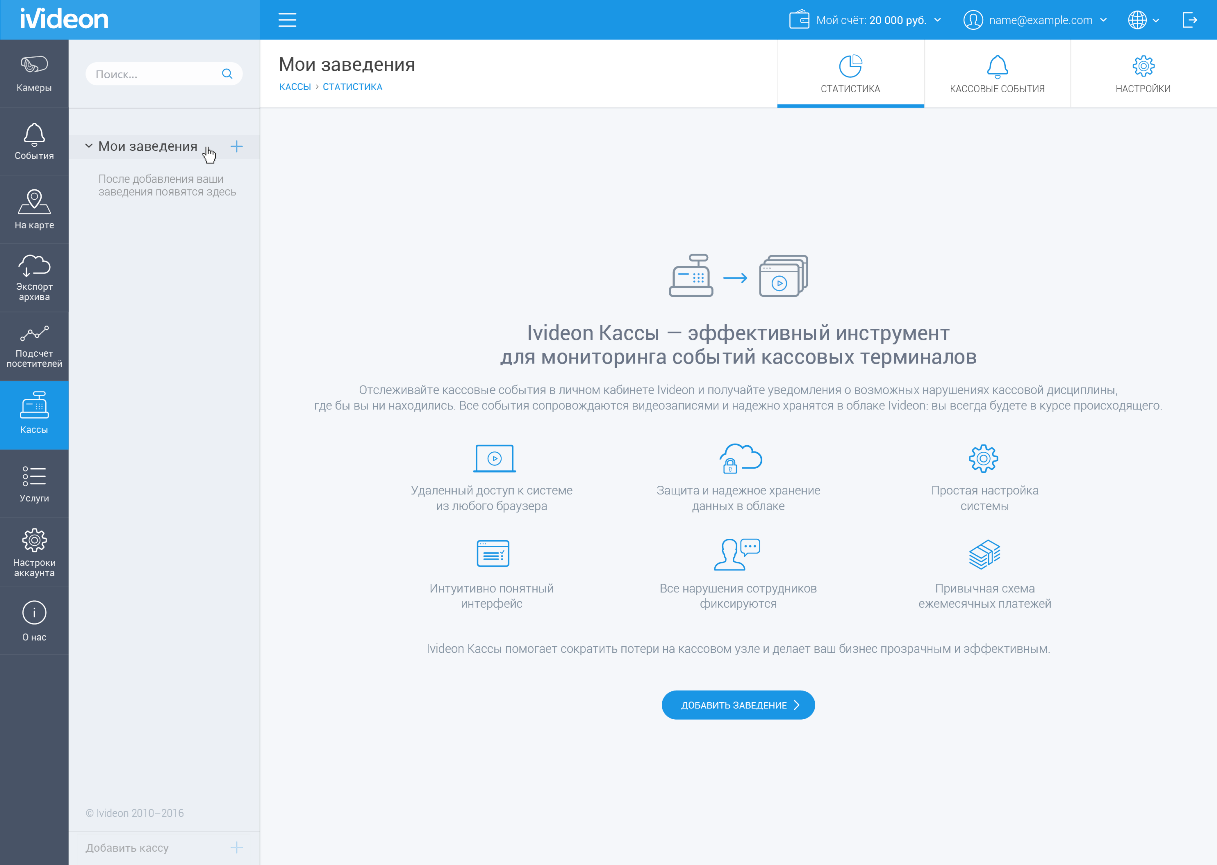Collapse the Мои заведения tree chevron
Screen dimensions: 1217x865
88,146
